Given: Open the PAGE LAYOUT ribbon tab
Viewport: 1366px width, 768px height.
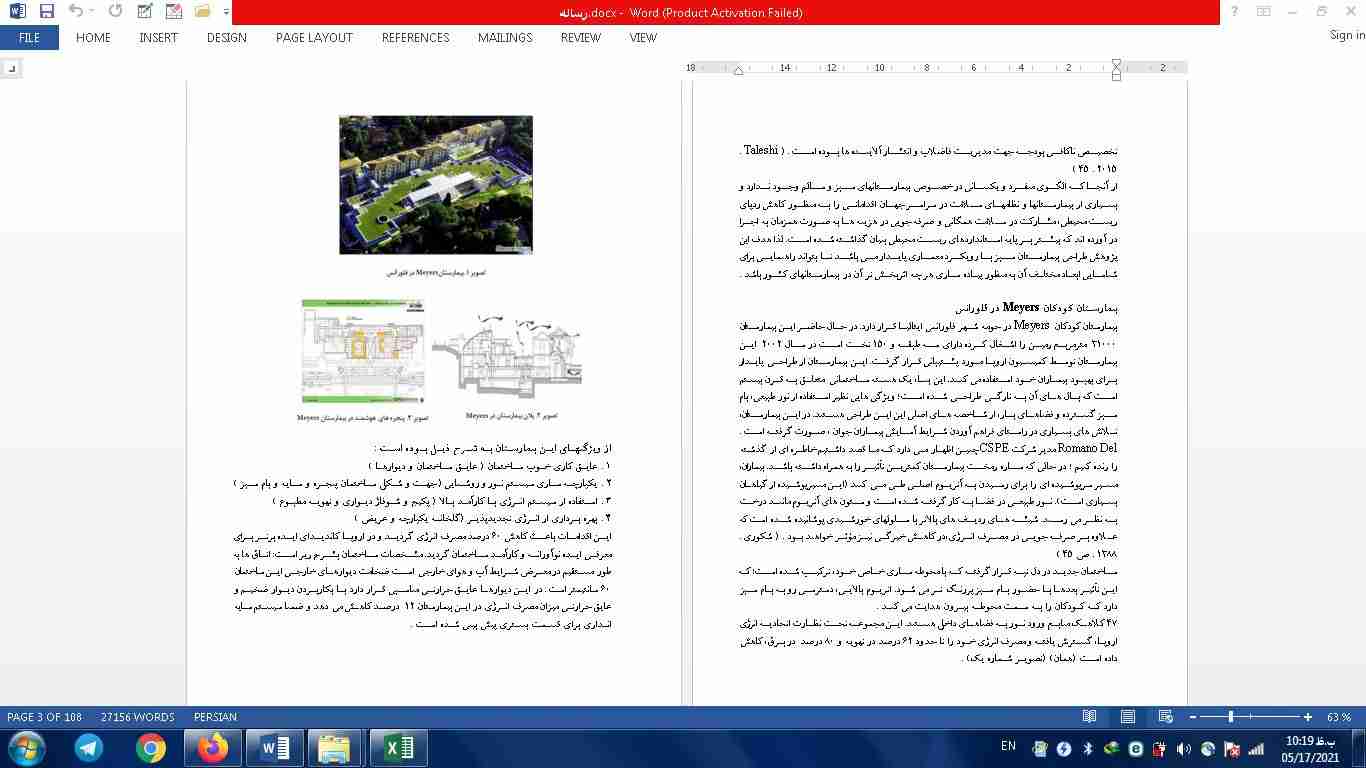Looking at the screenshot, I should (x=314, y=37).
